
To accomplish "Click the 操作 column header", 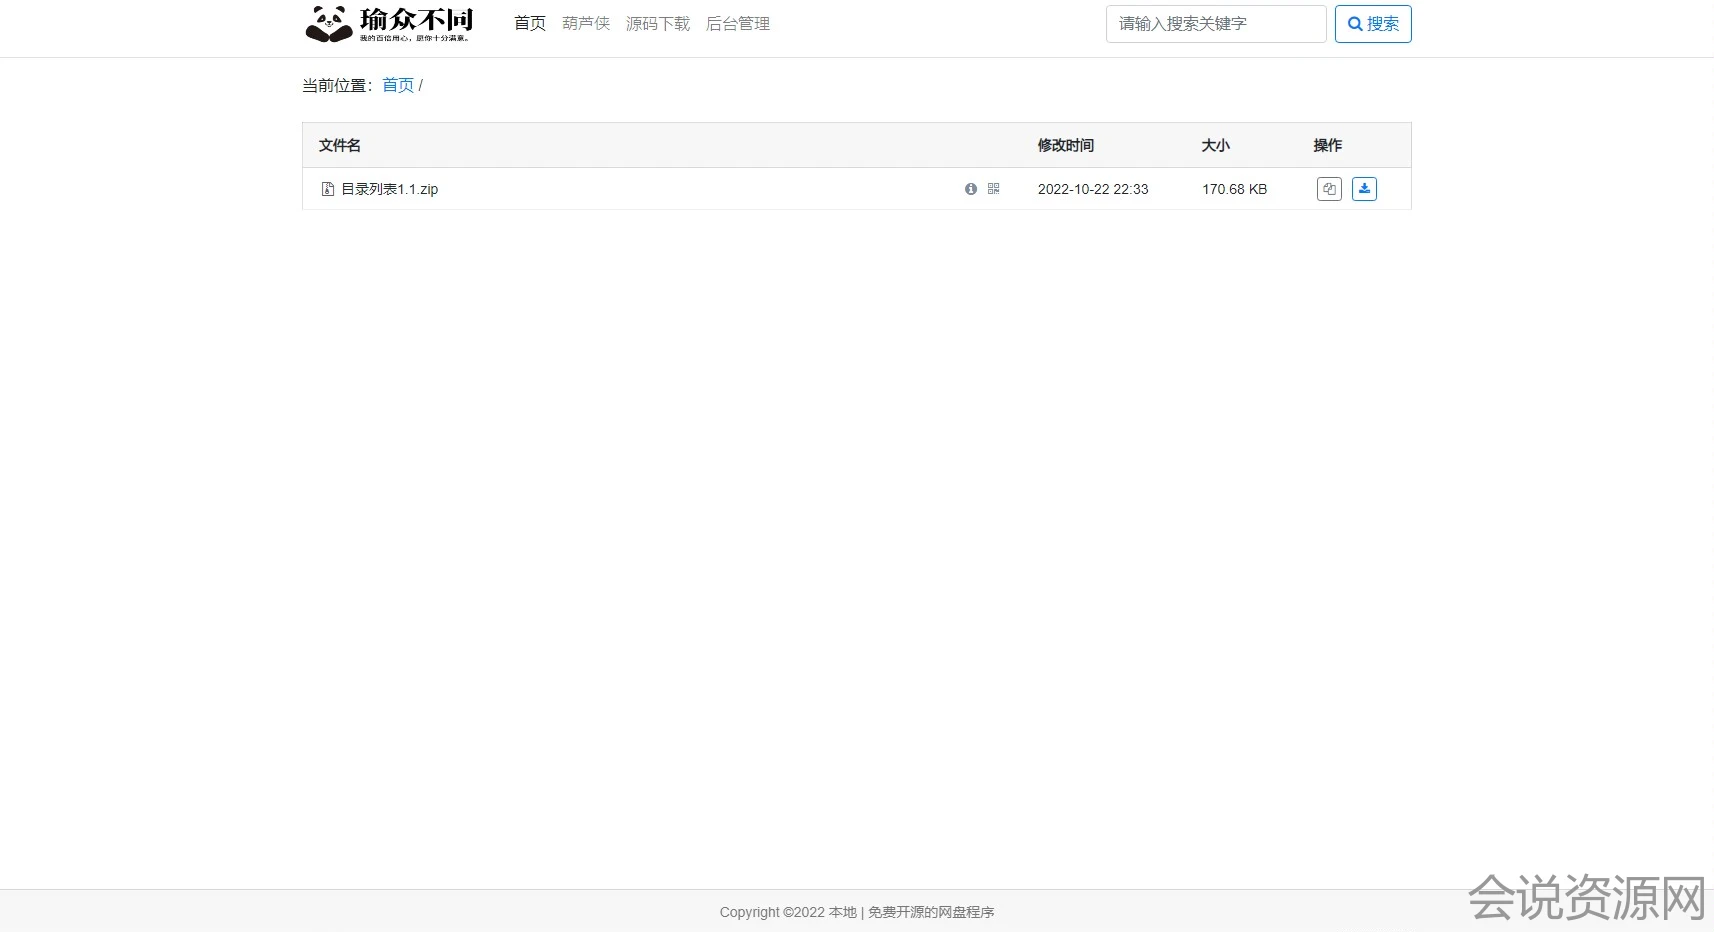I will point(1327,146).
